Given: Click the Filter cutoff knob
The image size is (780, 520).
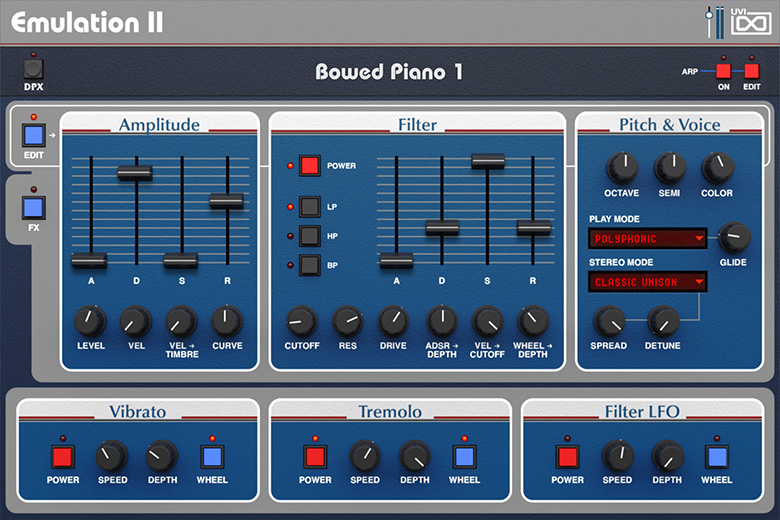Looking at the screenshot, I should pyautogui.click(x=301, y=321).
